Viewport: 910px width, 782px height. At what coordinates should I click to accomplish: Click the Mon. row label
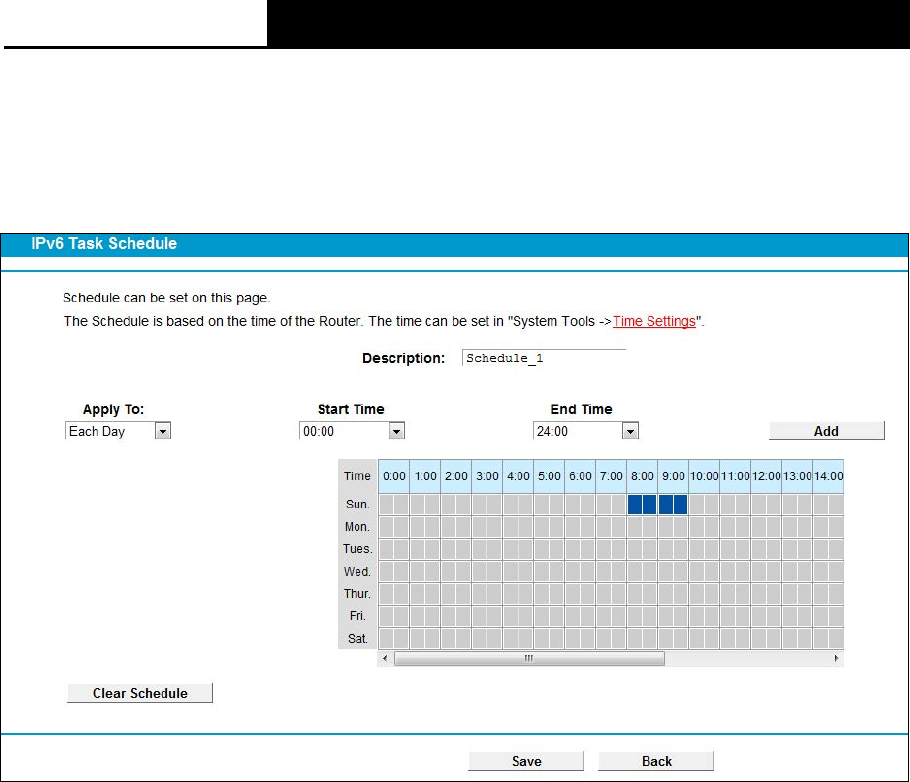(358, 527)
